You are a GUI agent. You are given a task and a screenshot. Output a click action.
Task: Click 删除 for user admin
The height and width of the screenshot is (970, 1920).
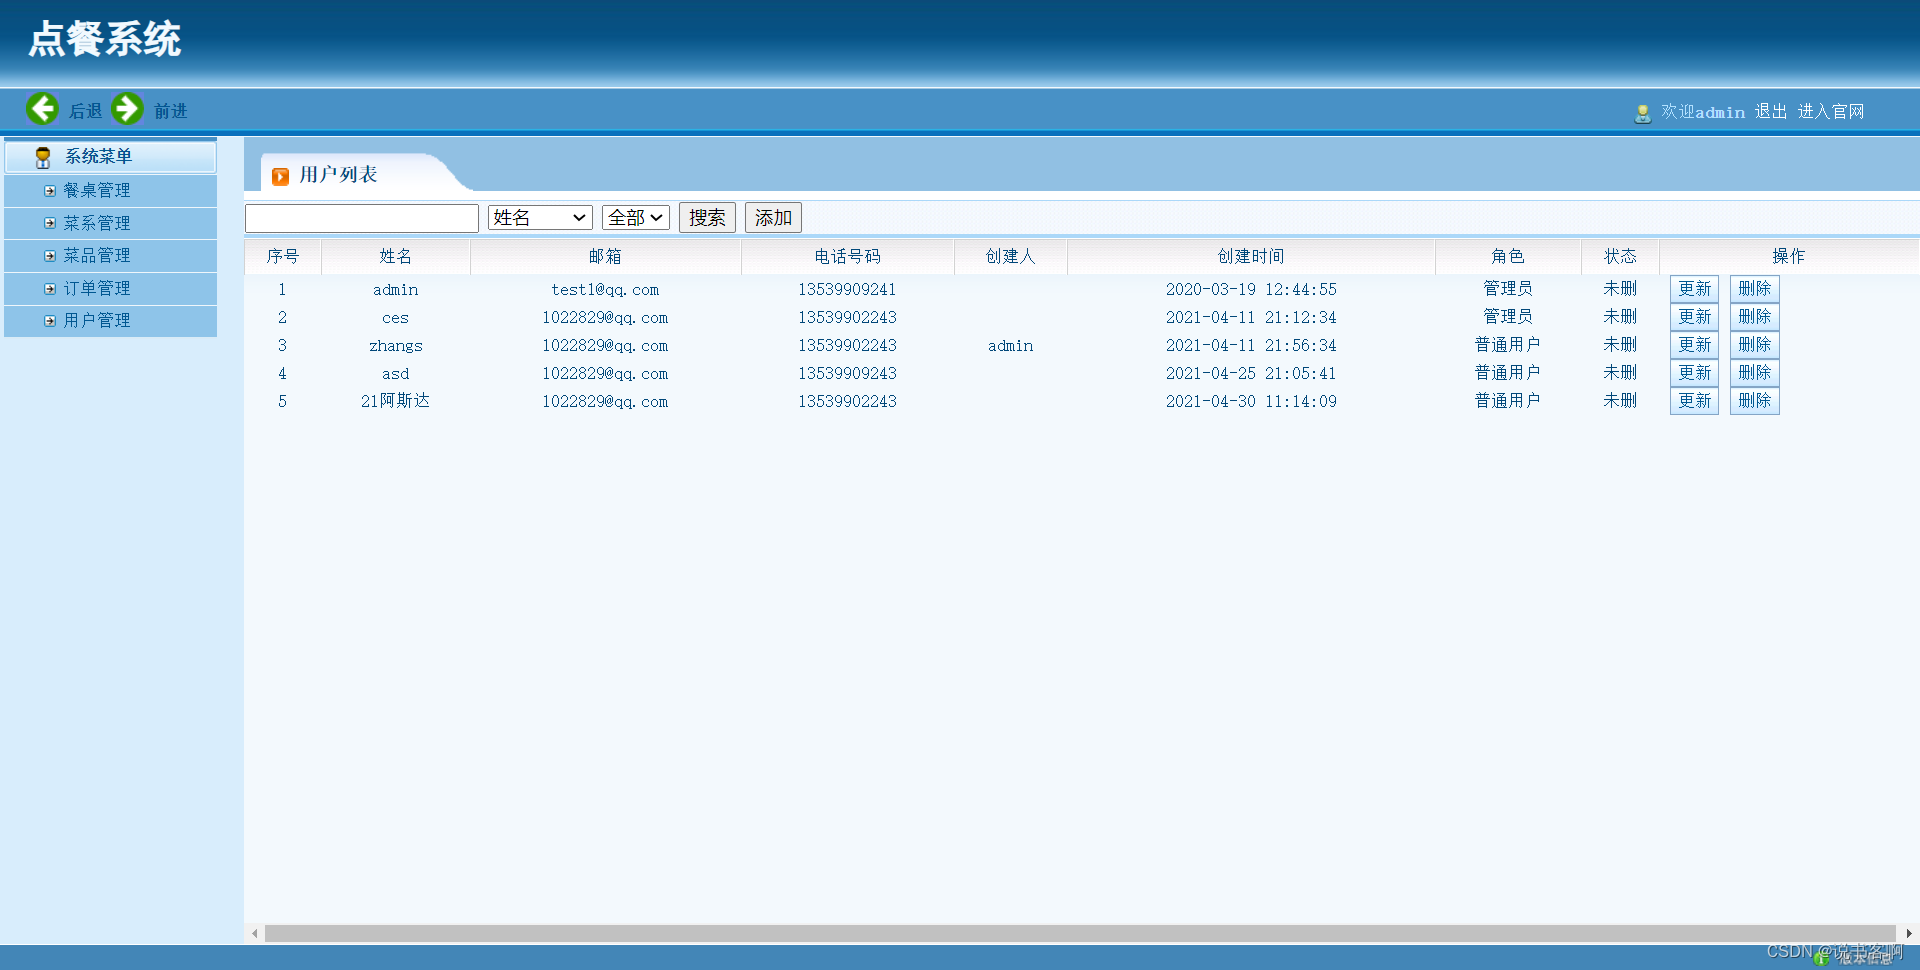pos(1754,289)
